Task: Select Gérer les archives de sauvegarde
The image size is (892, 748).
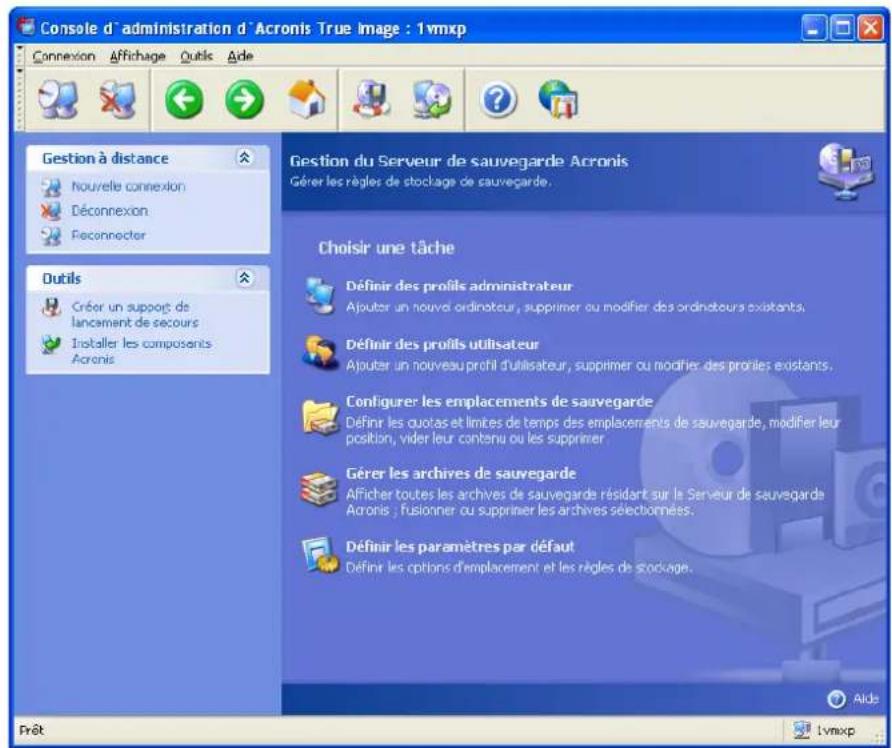Action: pyautogui.click(x=461, y=474)
